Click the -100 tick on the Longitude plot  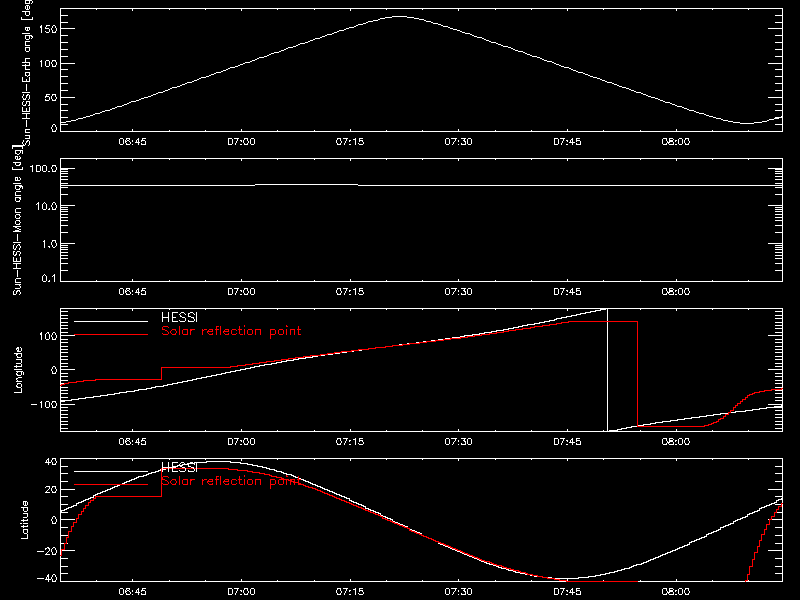[44, 404]
